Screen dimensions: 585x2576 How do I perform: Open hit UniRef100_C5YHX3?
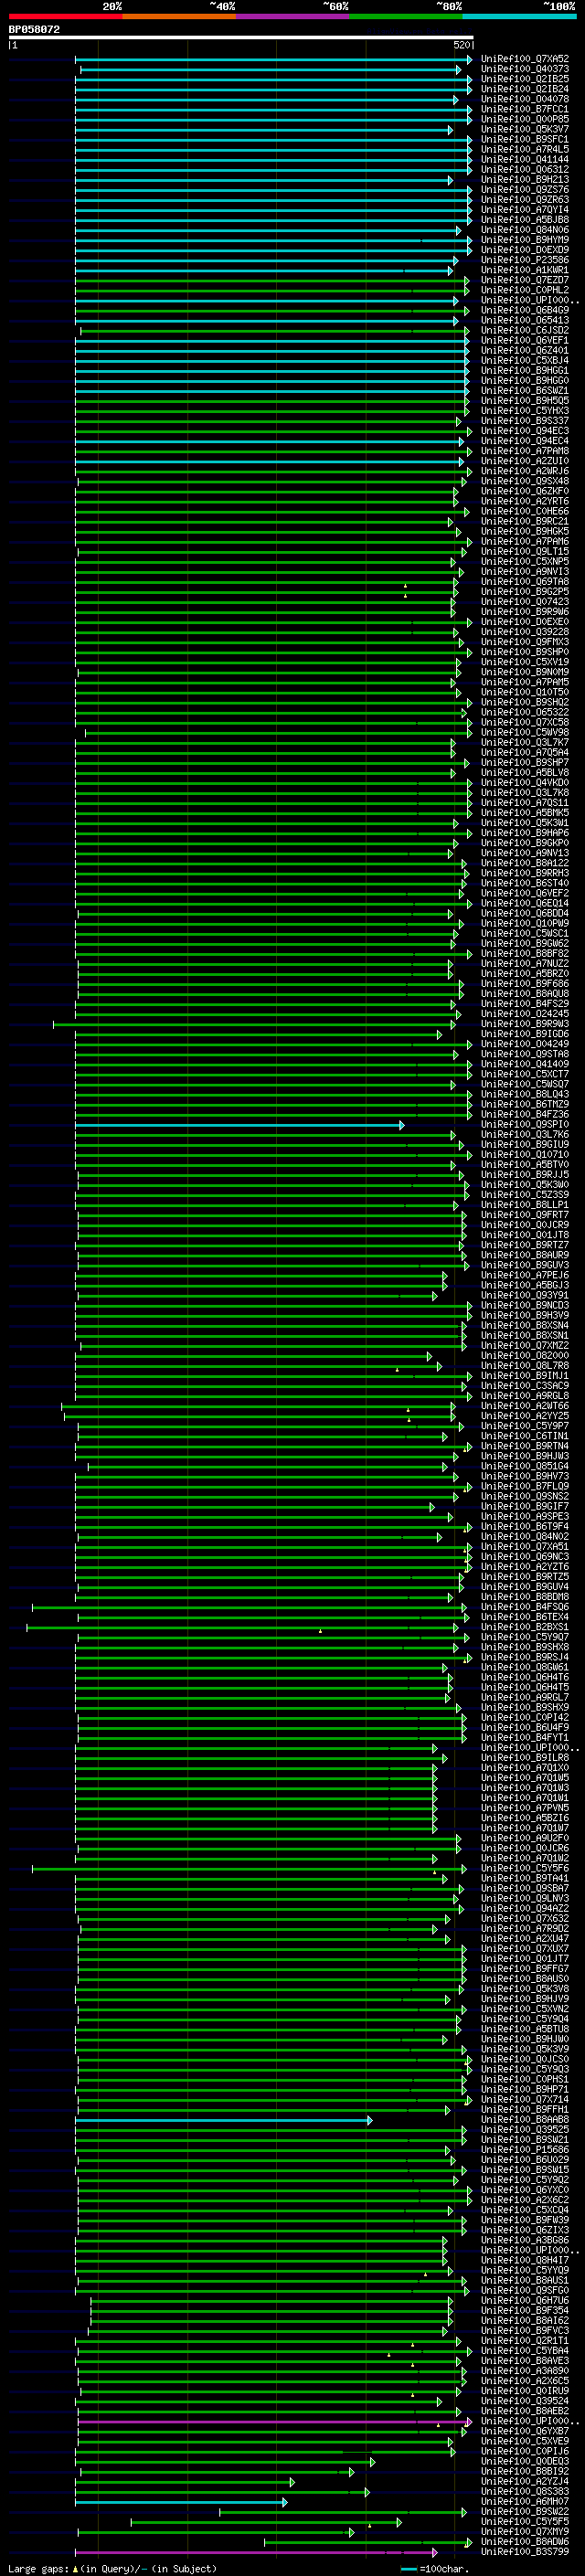pos(525,411)
